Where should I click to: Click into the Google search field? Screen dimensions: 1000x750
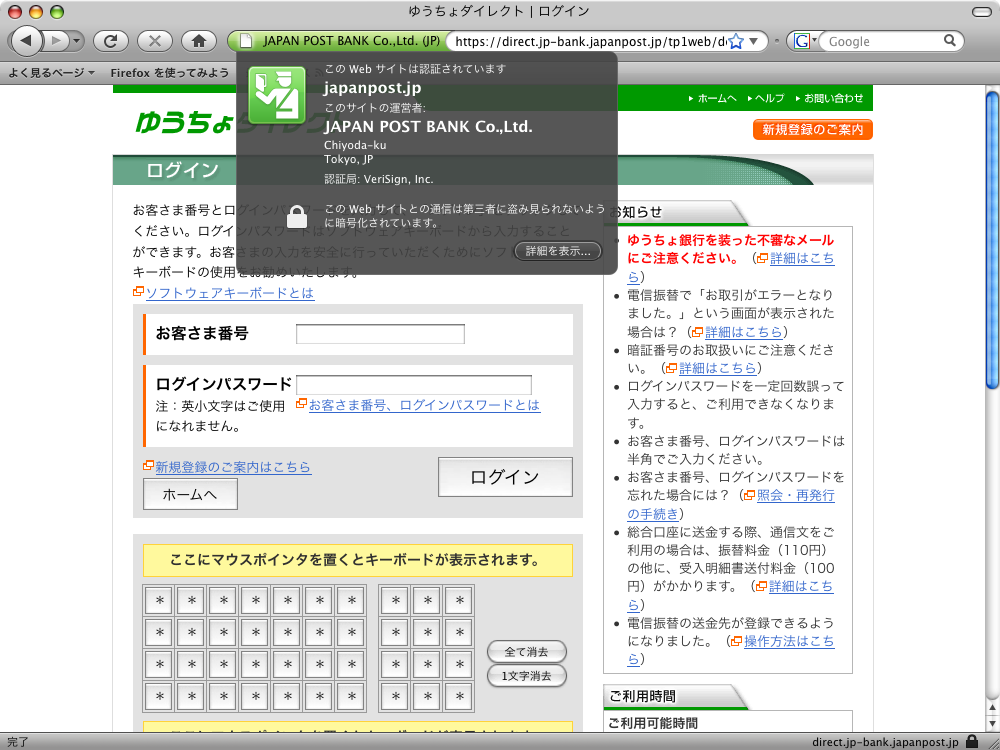point(883,41)
